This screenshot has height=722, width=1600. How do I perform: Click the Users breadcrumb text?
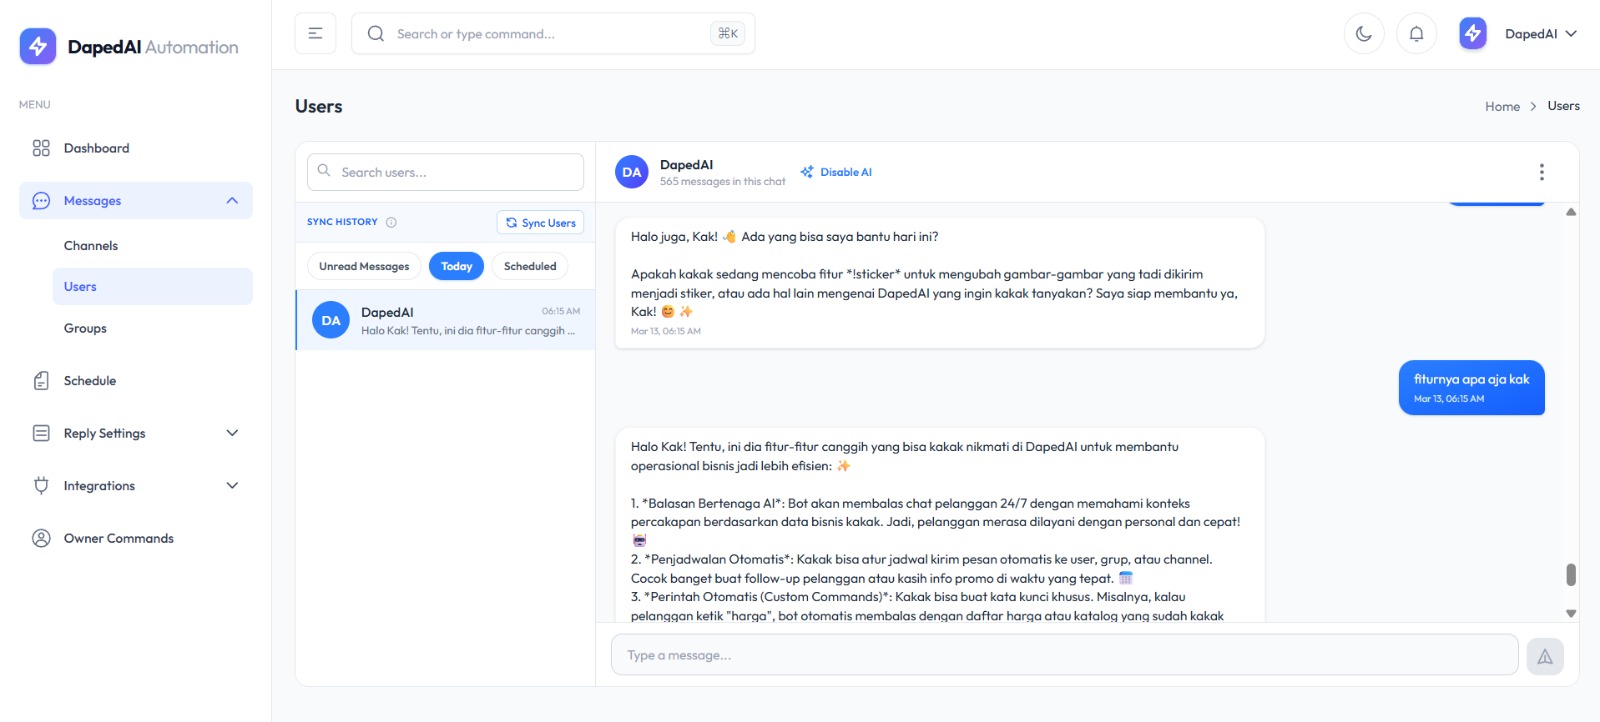pos(1564,106)
